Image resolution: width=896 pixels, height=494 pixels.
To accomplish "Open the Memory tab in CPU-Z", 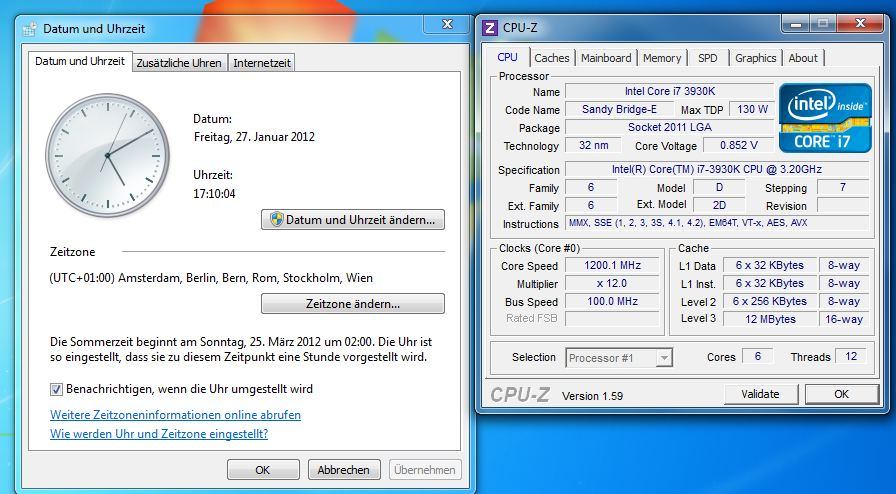I will tap(662, 58).
